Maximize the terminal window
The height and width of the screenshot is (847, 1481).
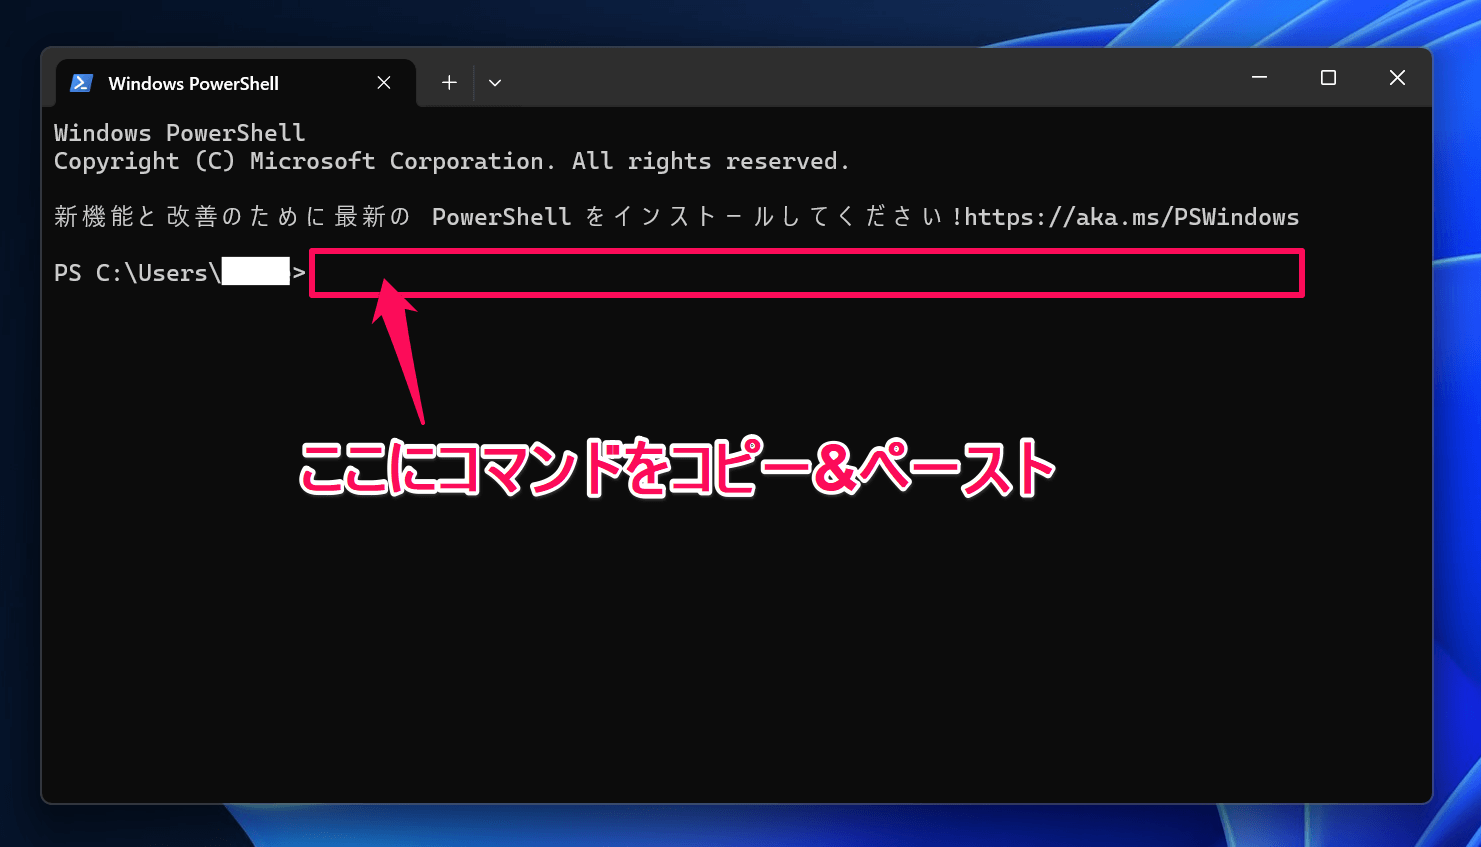point(1328,77)
